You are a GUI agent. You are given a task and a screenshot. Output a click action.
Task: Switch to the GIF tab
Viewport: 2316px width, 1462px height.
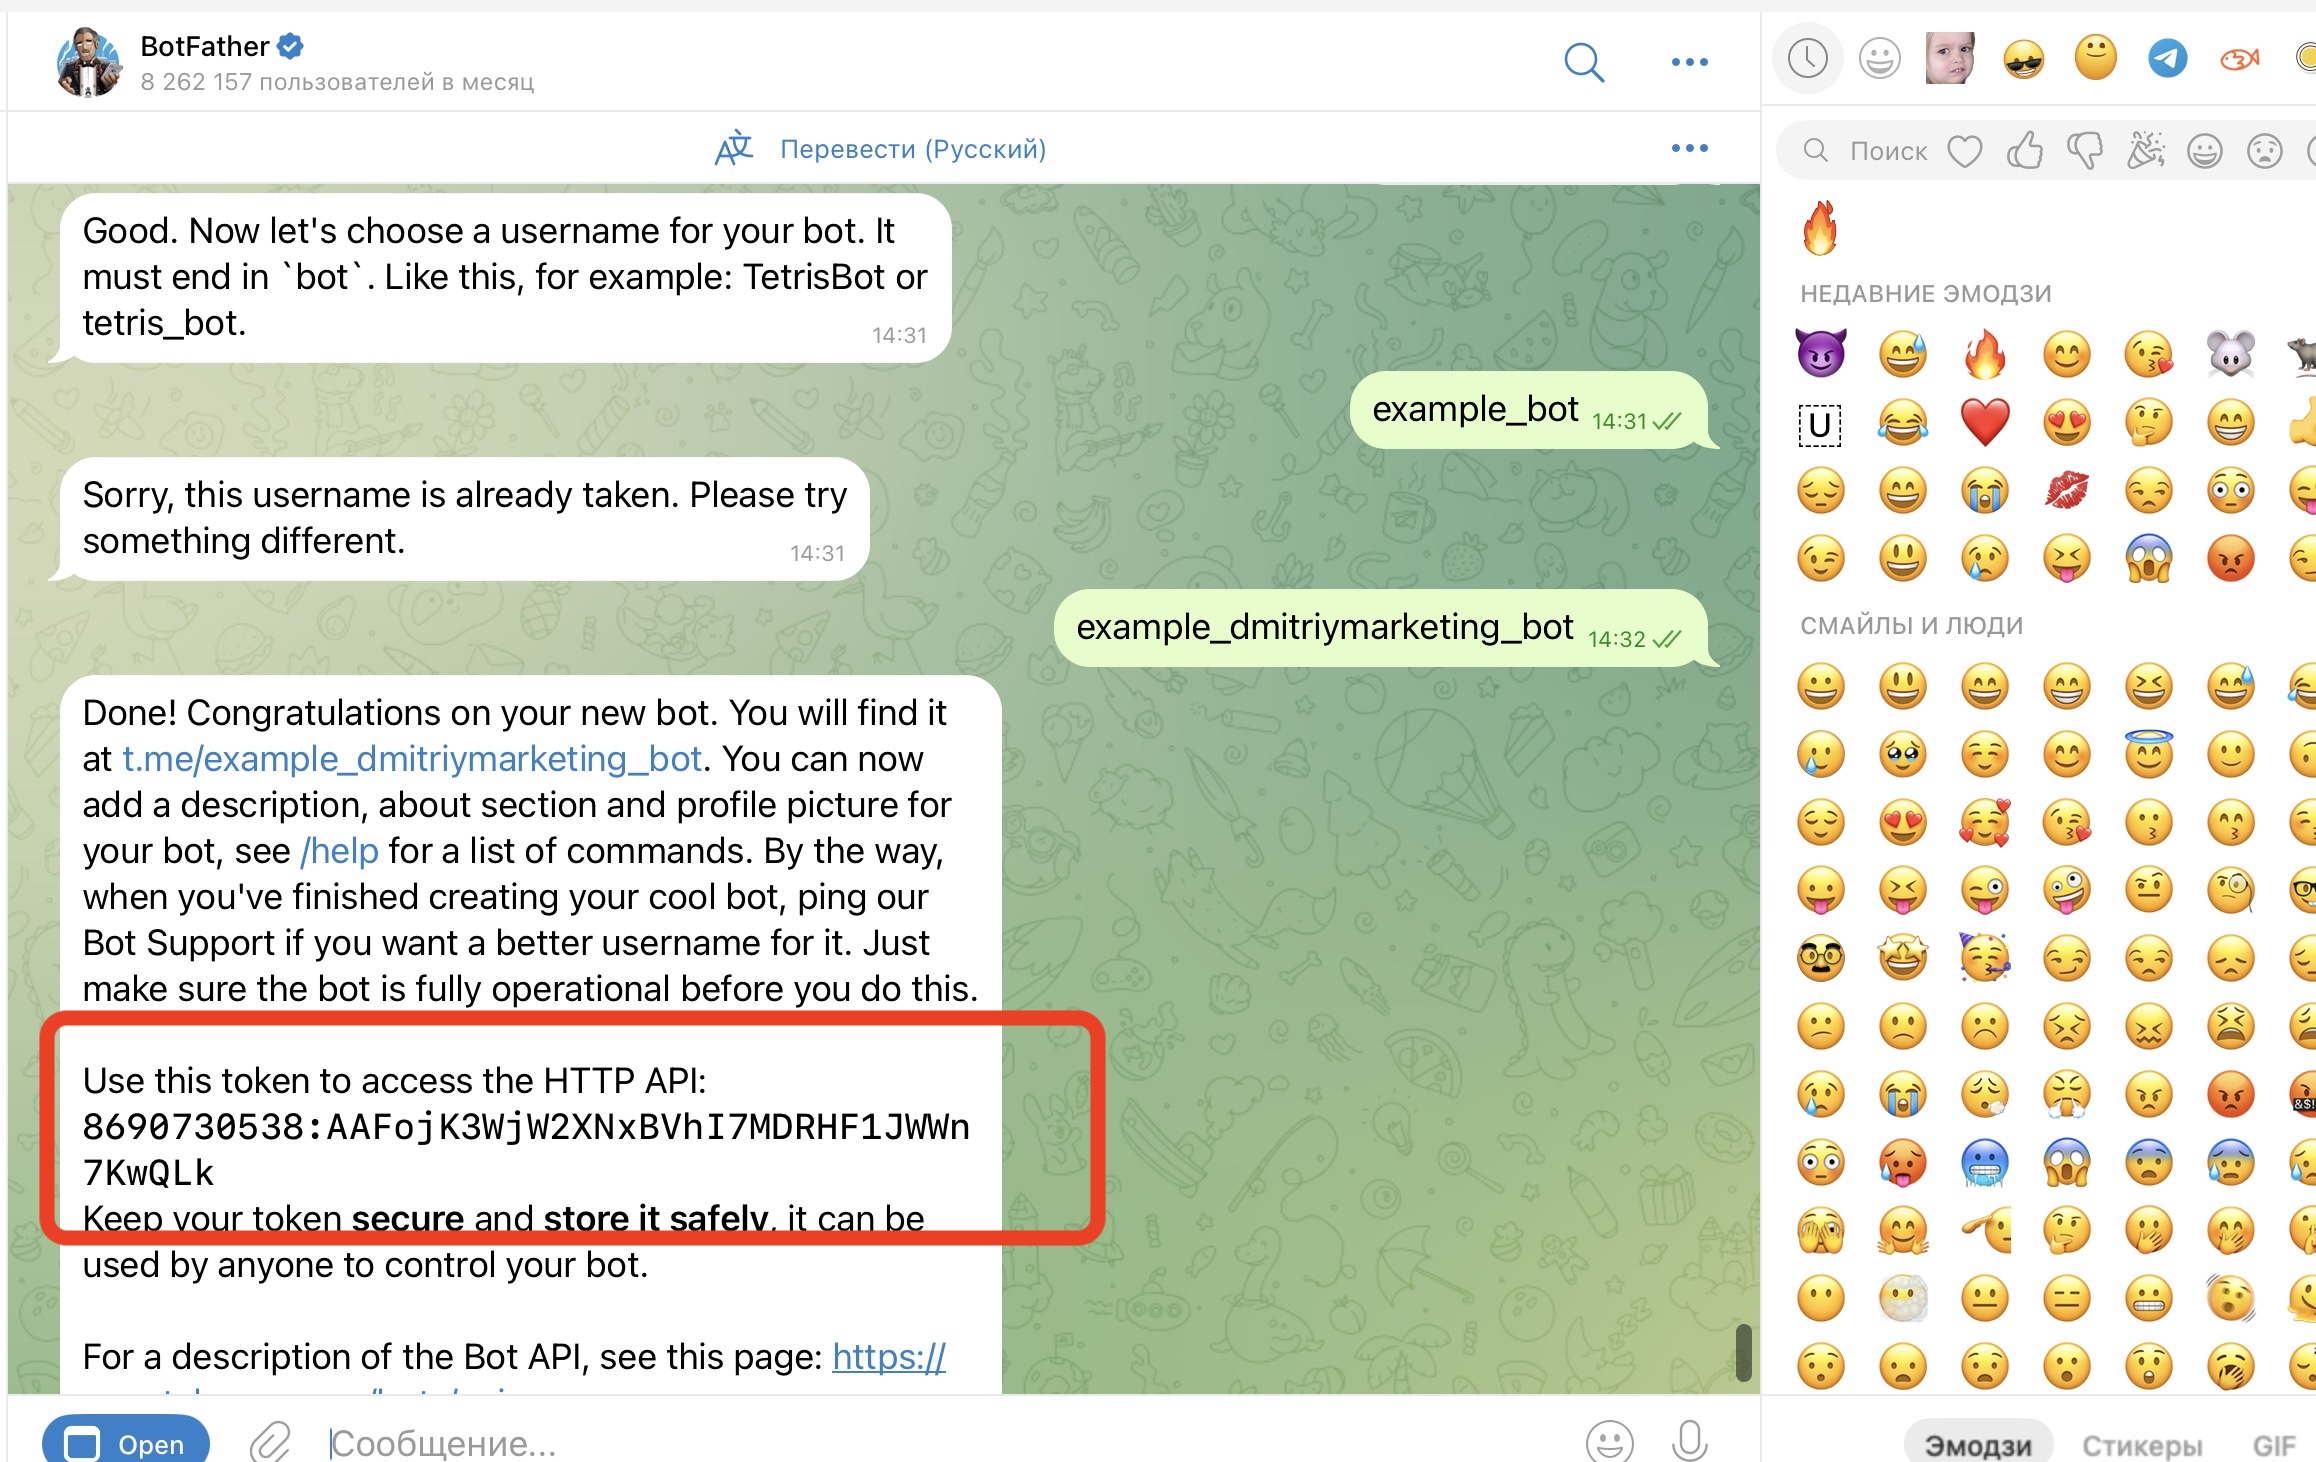point(2274,1445)
